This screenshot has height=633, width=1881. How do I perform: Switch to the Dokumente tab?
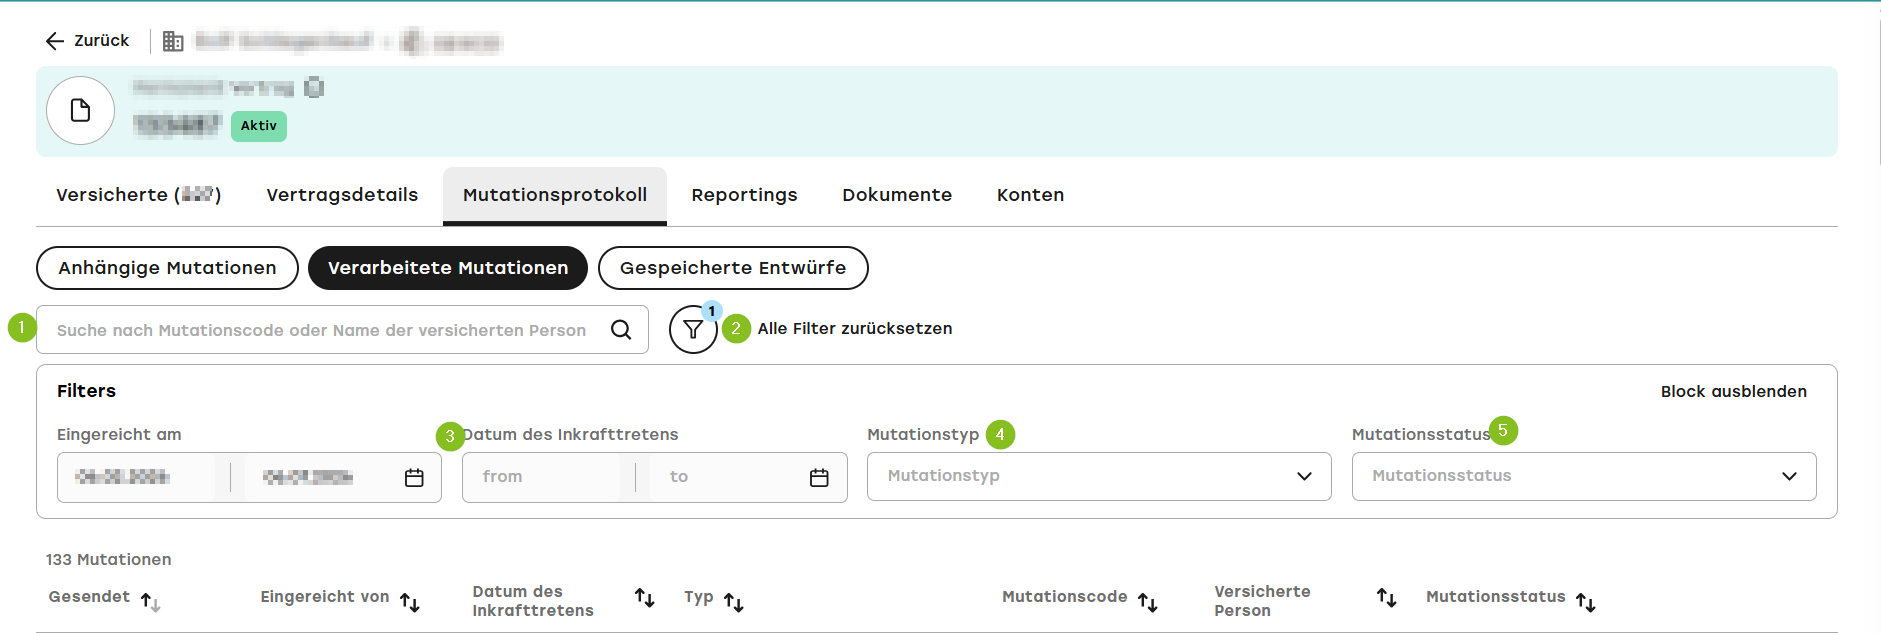(x=897, y=196)
